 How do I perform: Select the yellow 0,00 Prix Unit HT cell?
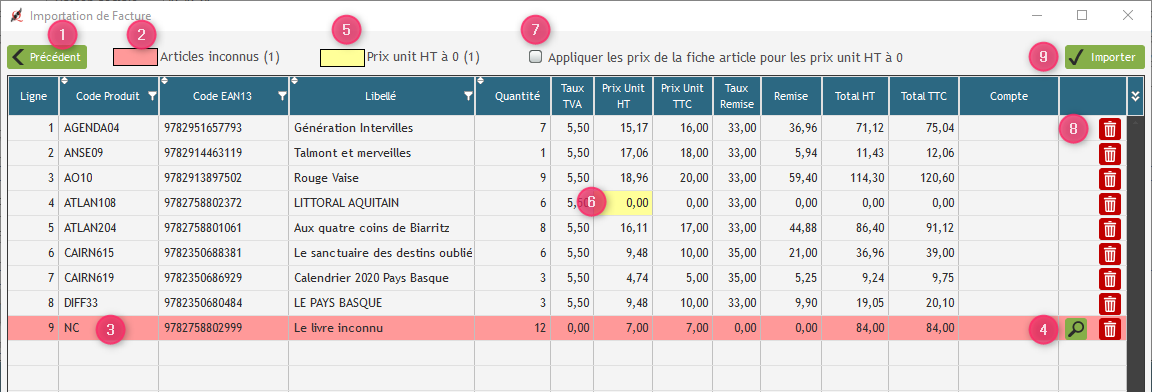click(623, 203)
